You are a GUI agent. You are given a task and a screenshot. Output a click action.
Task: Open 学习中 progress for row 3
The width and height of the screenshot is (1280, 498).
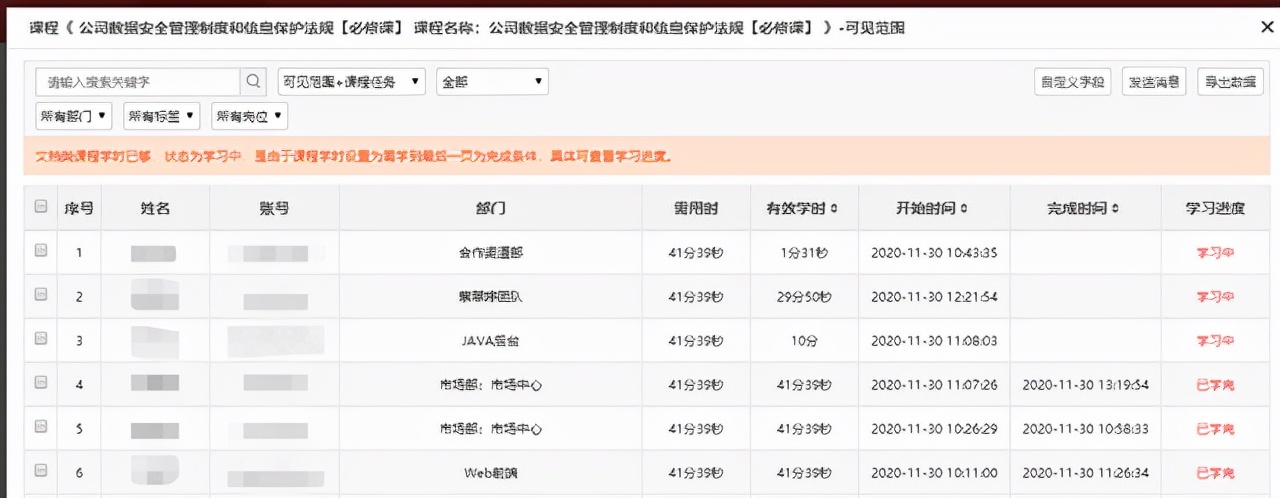coord(1215,341)
